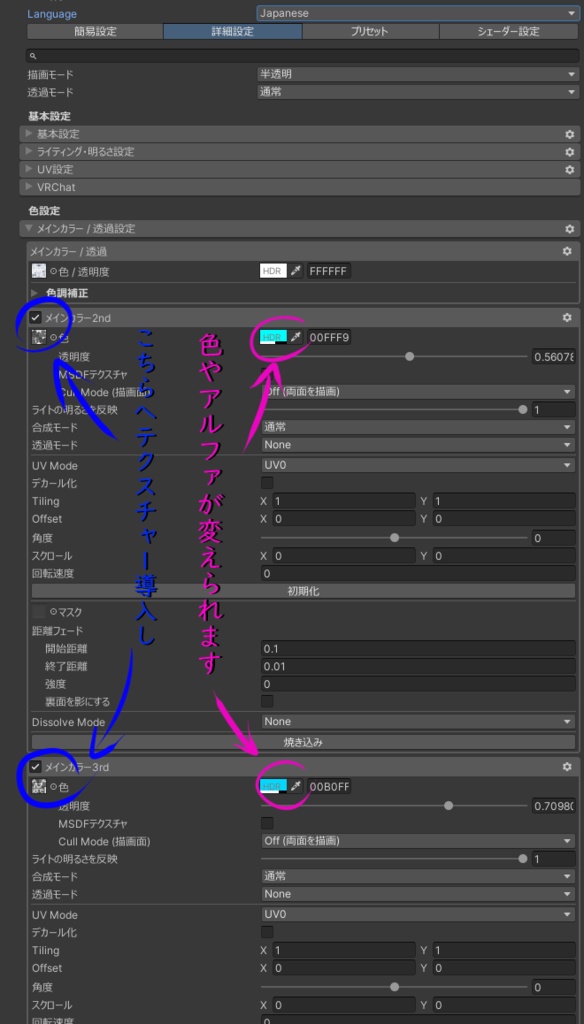This screenshot has width=584, height=1024.
Task: Enable デカール化 in メインカラー2nd
Action: [267, 483]
